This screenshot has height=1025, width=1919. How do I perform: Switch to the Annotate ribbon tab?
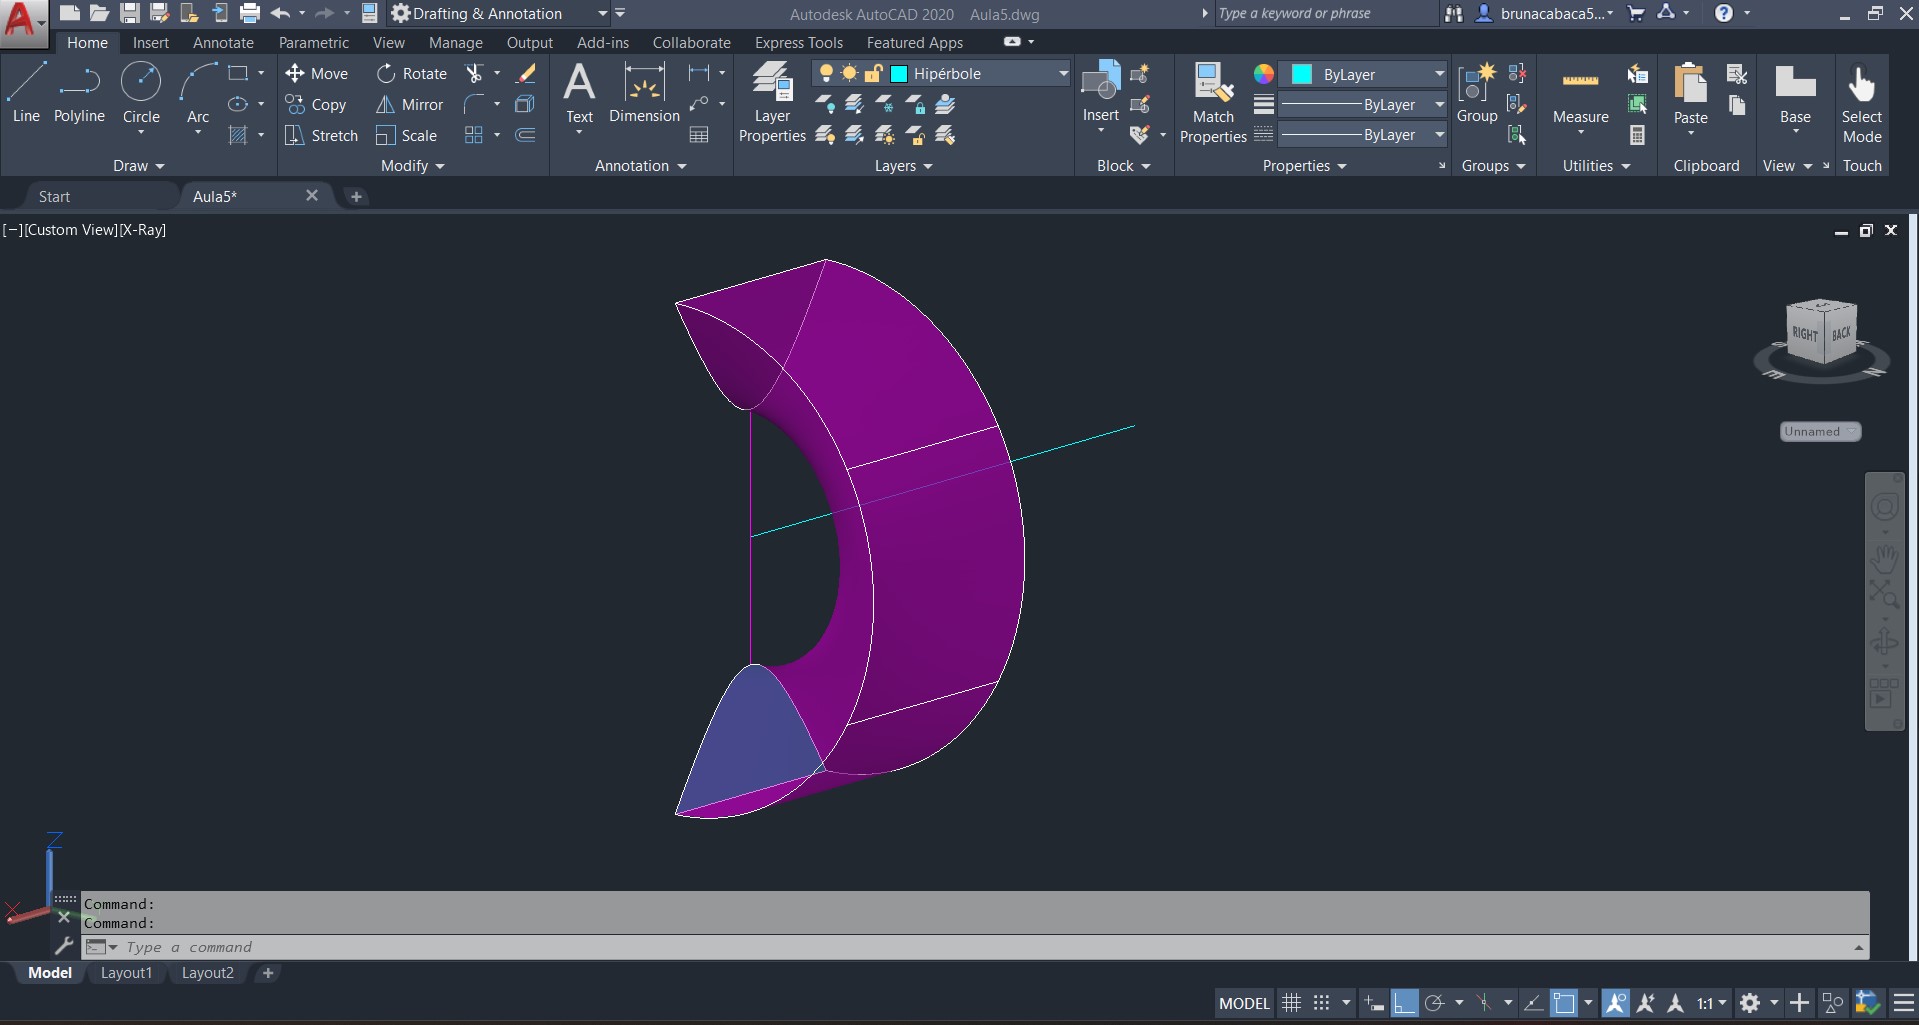click(x=223, y=42)
